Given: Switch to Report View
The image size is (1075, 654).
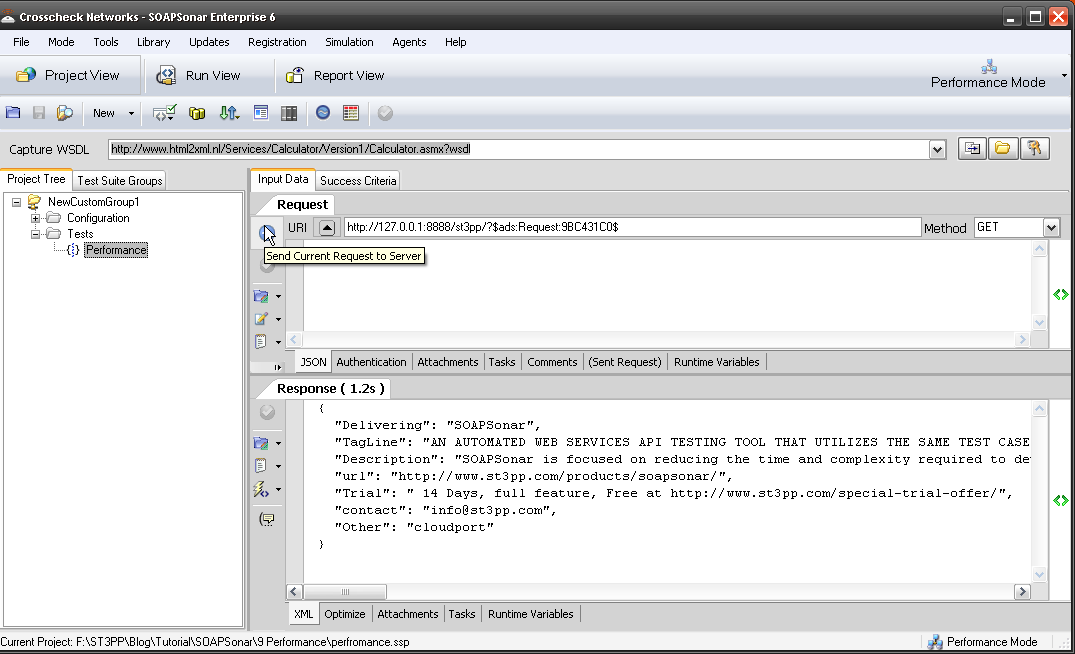Looking at the screenshot, I should point(336,75).
